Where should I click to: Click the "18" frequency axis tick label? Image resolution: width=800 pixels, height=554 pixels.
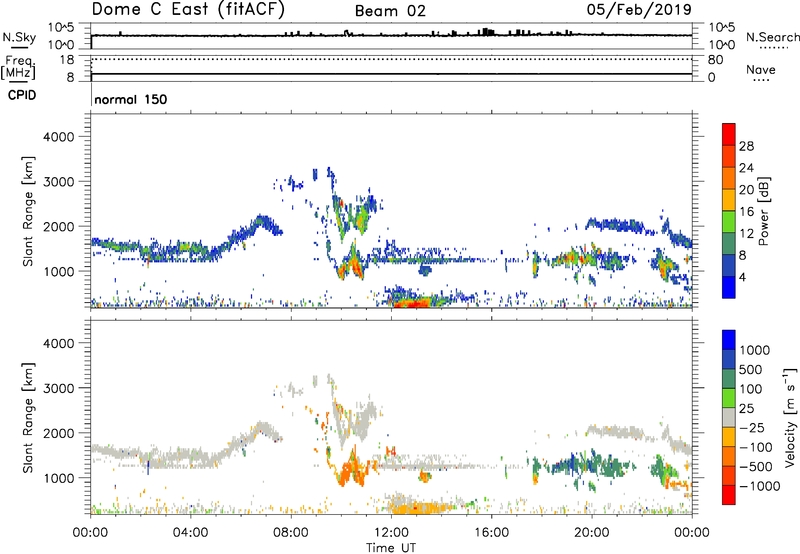[67, 59]
